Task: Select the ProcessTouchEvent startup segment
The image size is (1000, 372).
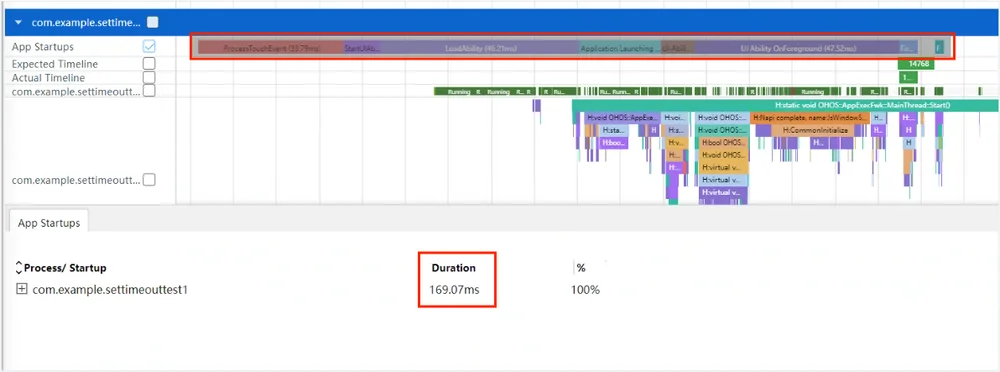Action: click(271, 48)
